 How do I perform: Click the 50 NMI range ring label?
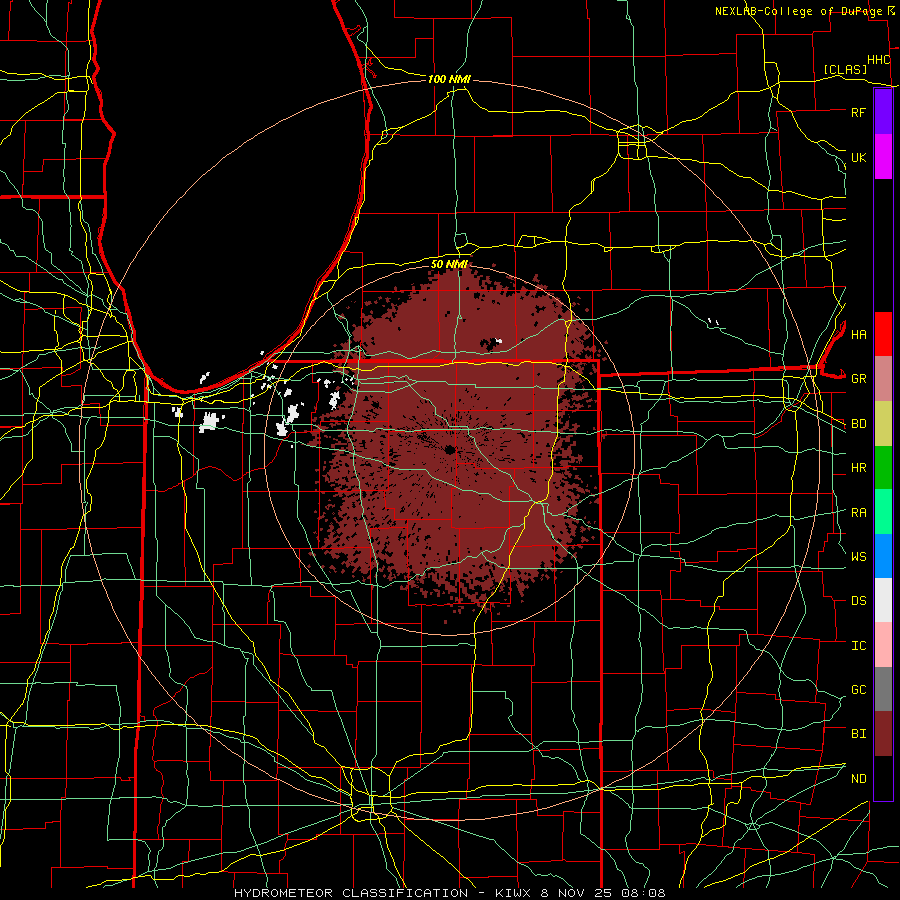(x=449, y=264)
